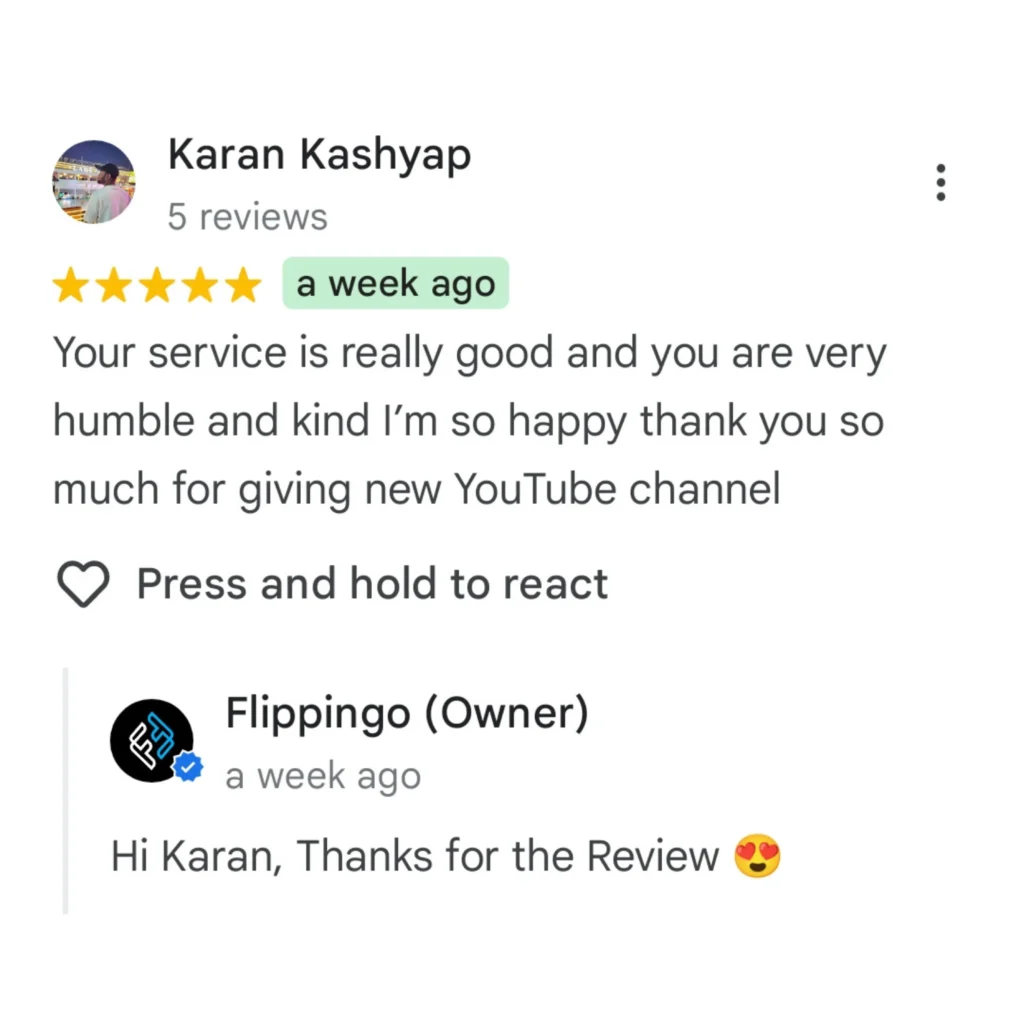Tap the heart reaction icon
The width and height of the screenshot is (1024, 1024).
pos(84,584)
